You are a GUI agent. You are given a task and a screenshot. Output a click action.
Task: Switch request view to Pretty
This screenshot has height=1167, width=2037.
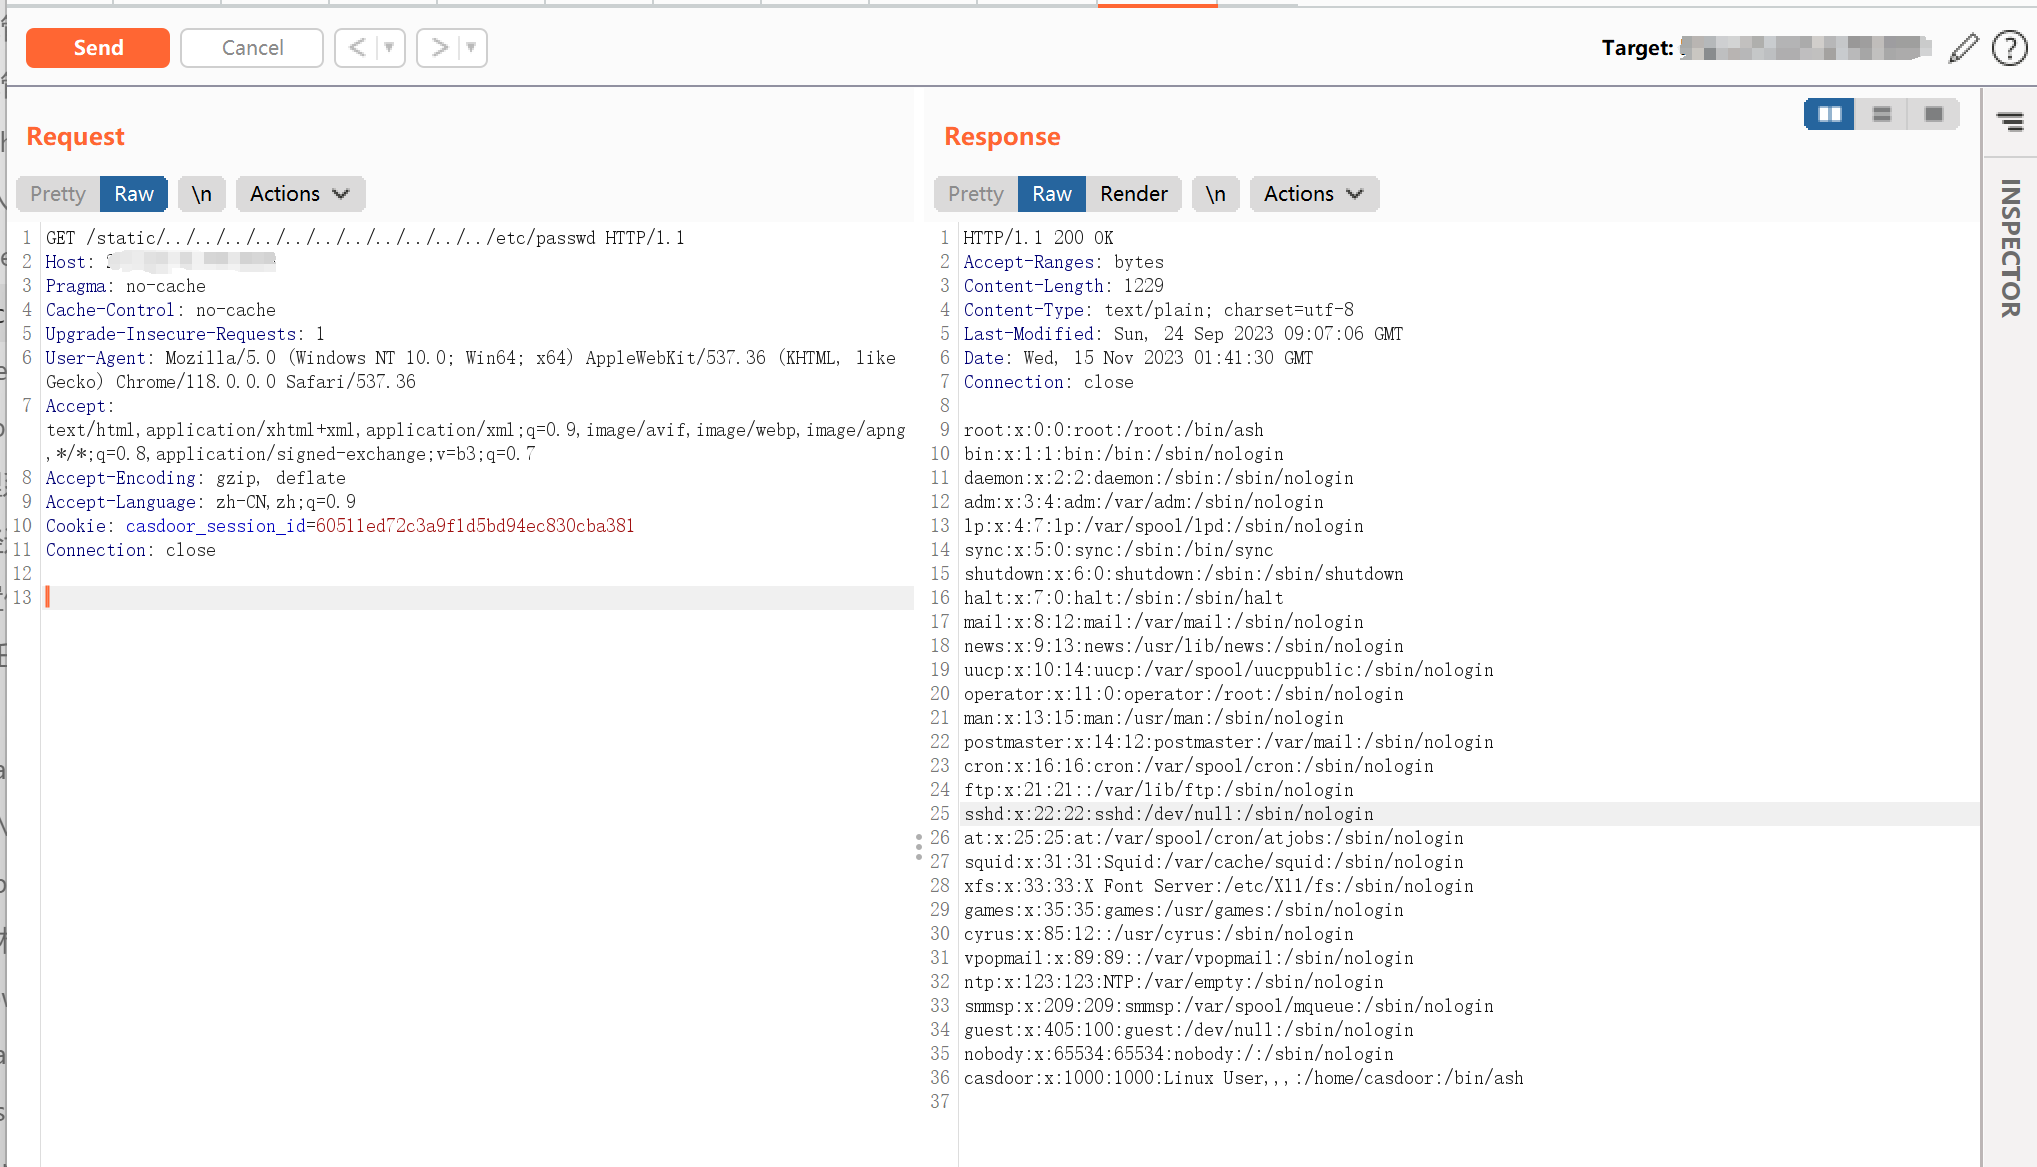tap(58, 194)
